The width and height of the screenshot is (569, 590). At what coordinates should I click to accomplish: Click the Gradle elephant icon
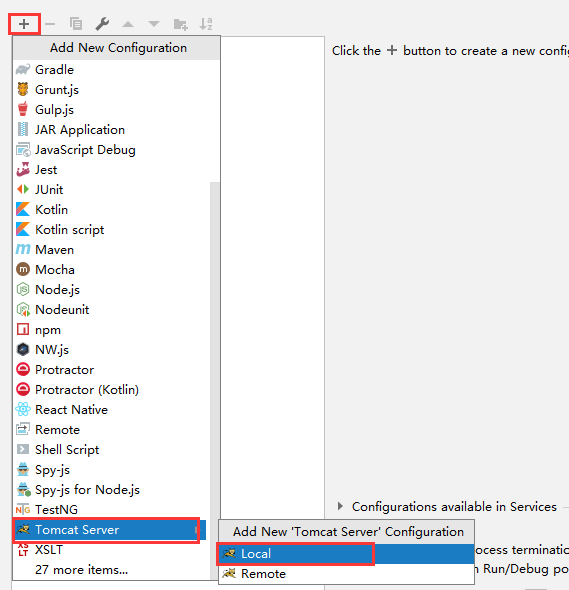point(23,70)
